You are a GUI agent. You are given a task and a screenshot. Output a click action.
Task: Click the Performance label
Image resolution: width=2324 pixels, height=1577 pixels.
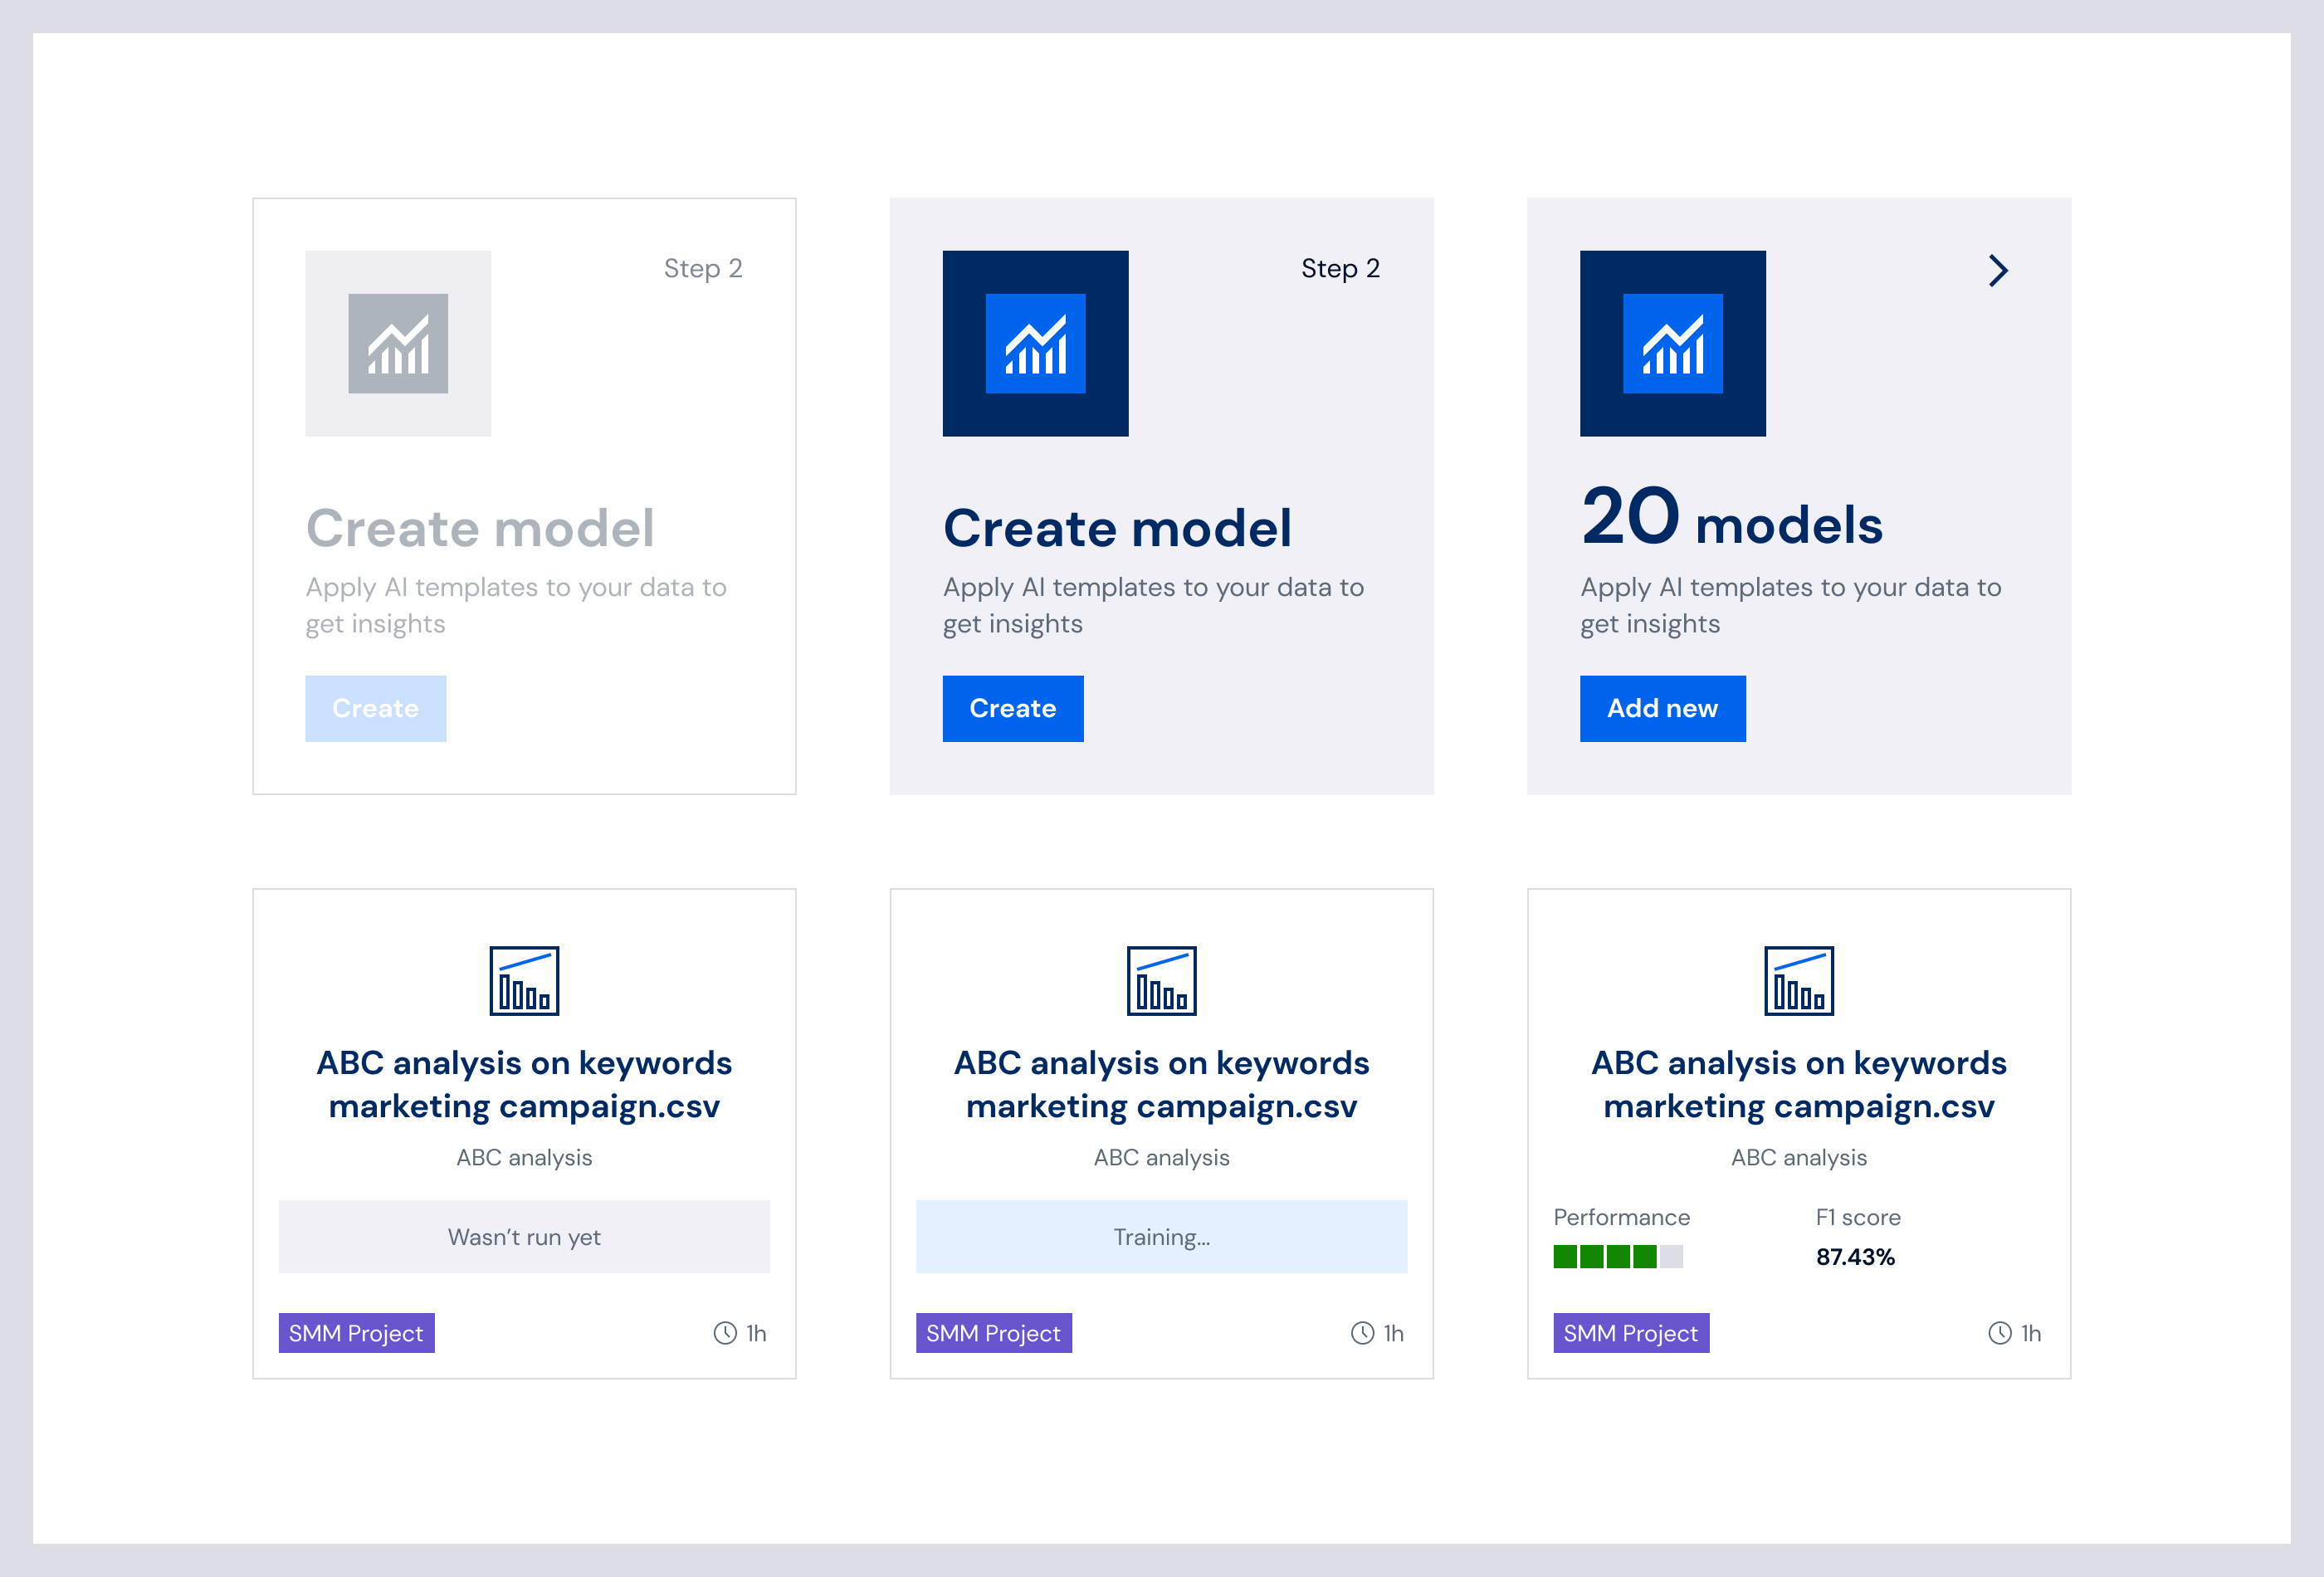(1621, 1217)
